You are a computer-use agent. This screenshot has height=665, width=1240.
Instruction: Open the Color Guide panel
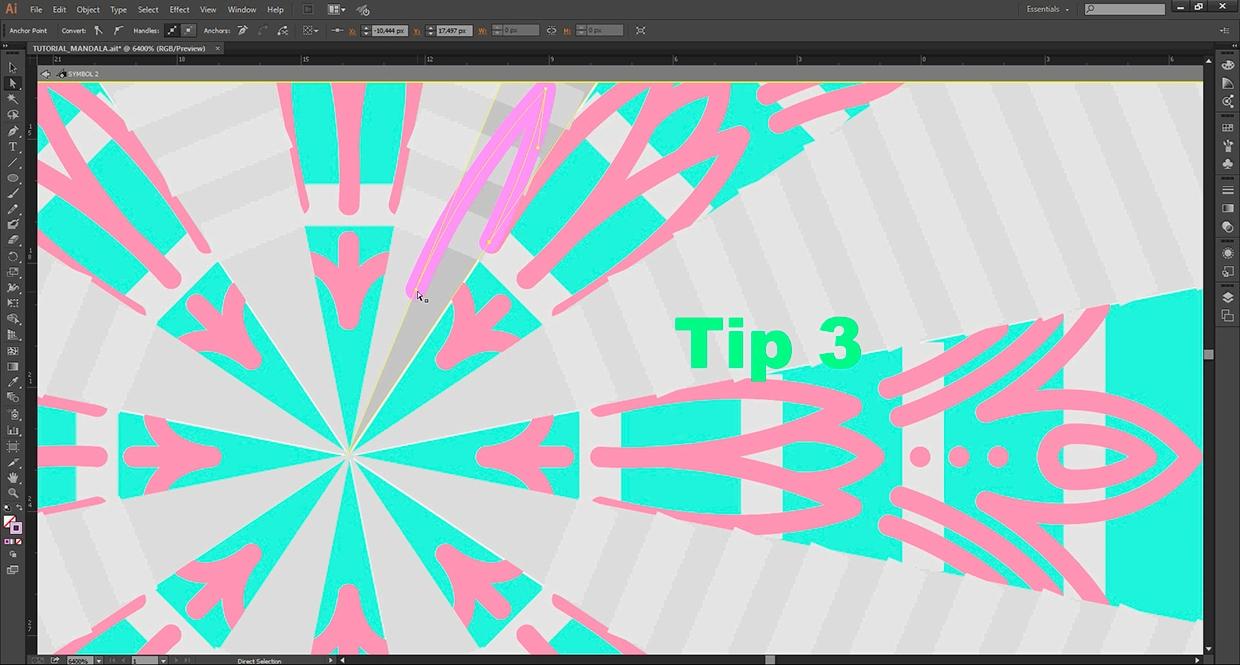click(1227, 83)
